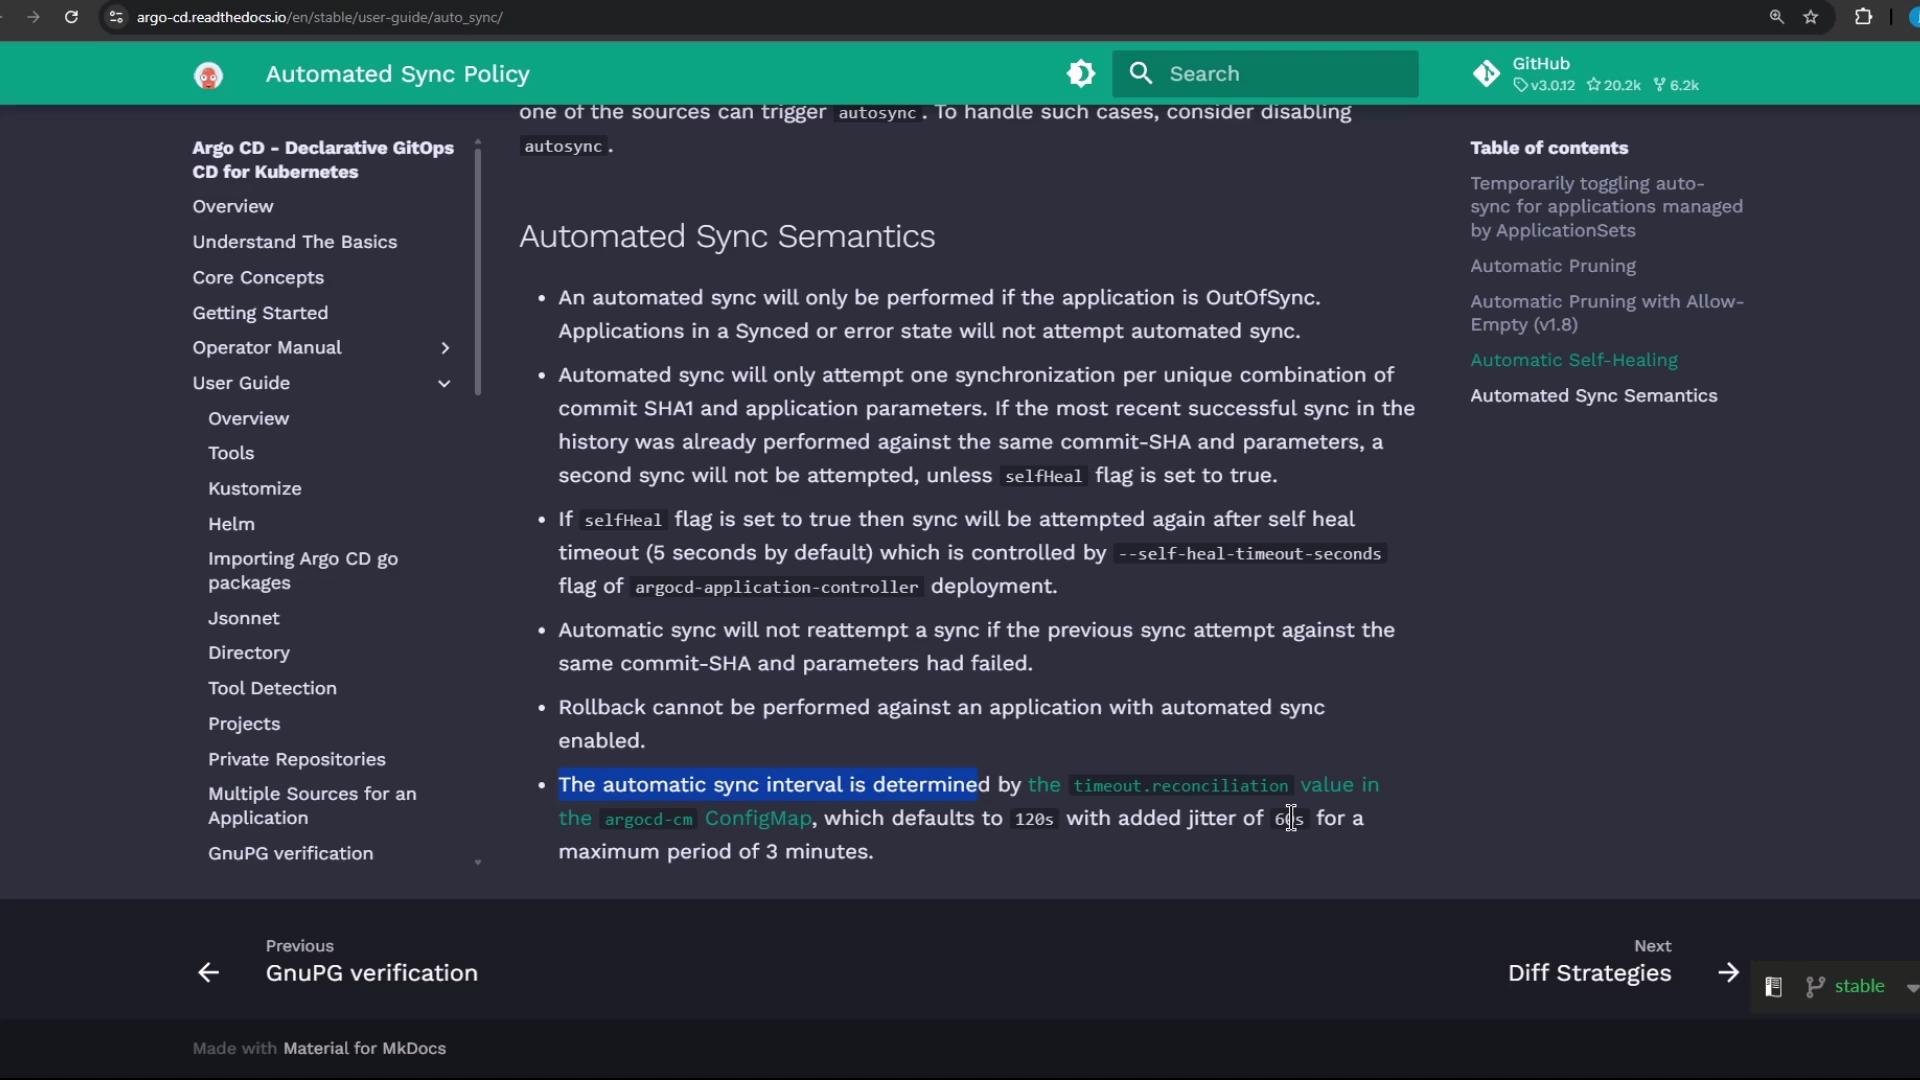Click the Read the Docs book icon
The image size is (1920, 1080).
pos(1774,988)
